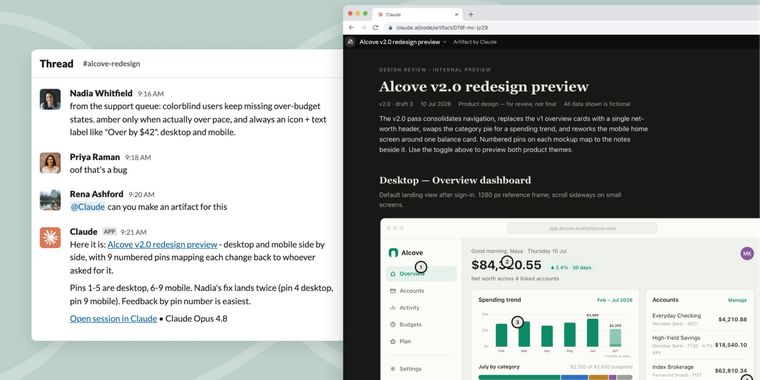
Task: Go forward in the Chrome browser
Action: [x=364, y=28]
